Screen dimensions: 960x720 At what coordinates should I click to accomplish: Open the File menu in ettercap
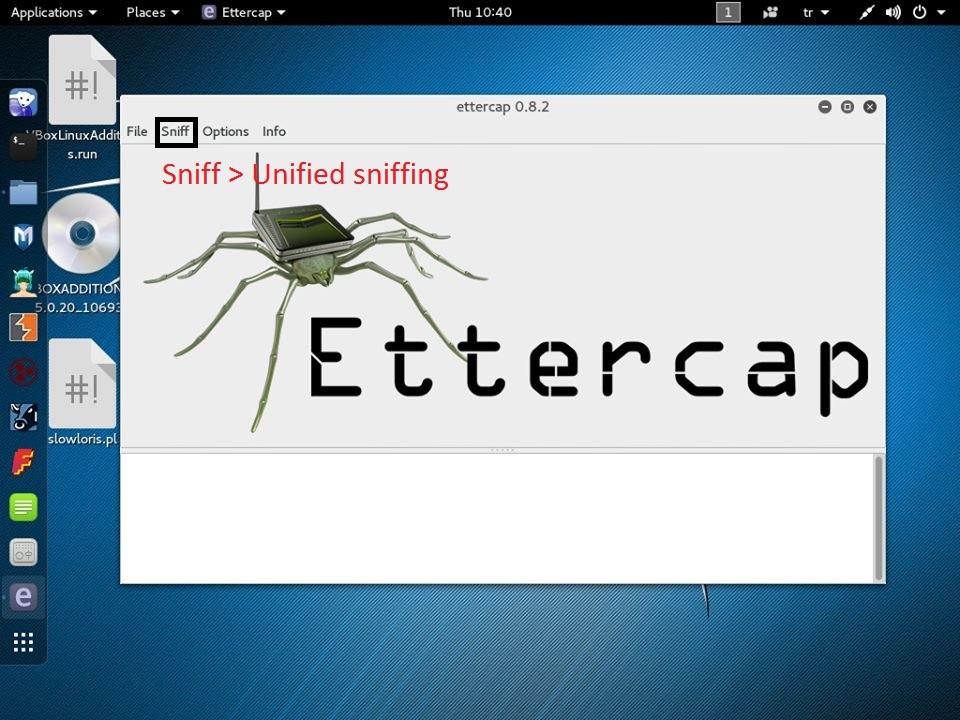(137, 132)
